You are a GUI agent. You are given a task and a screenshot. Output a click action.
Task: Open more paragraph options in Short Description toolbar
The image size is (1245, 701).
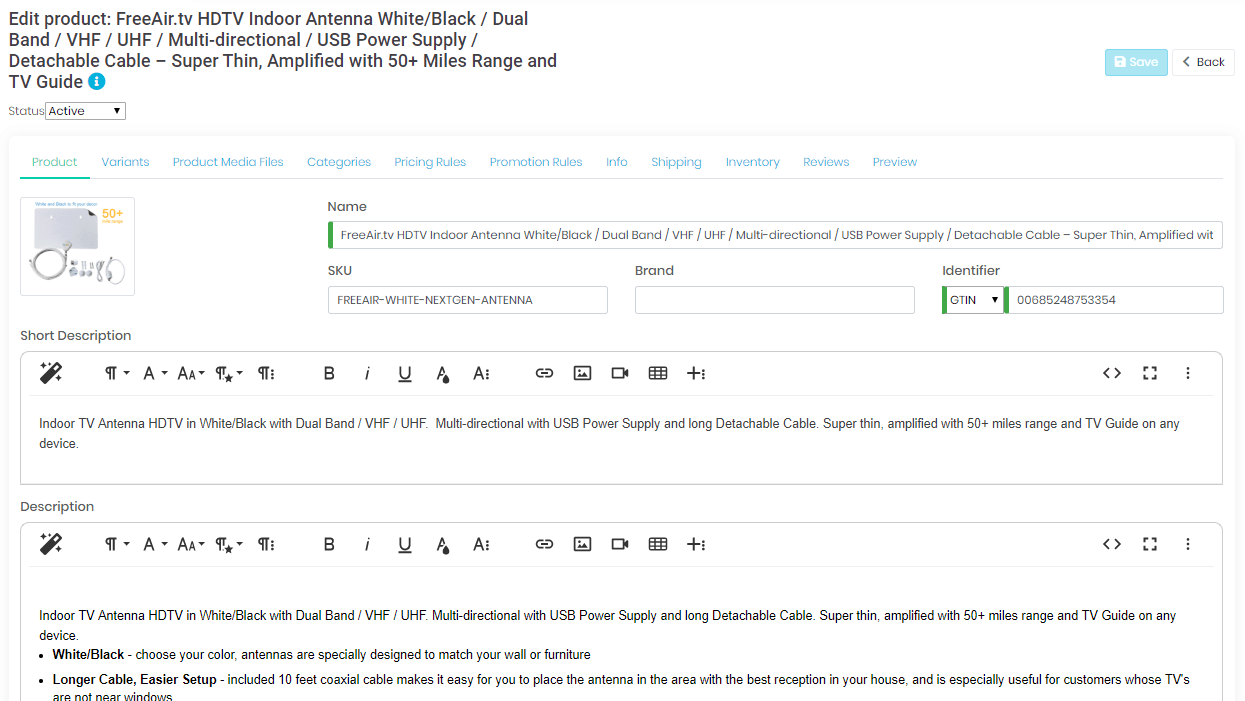click(266, 373)
